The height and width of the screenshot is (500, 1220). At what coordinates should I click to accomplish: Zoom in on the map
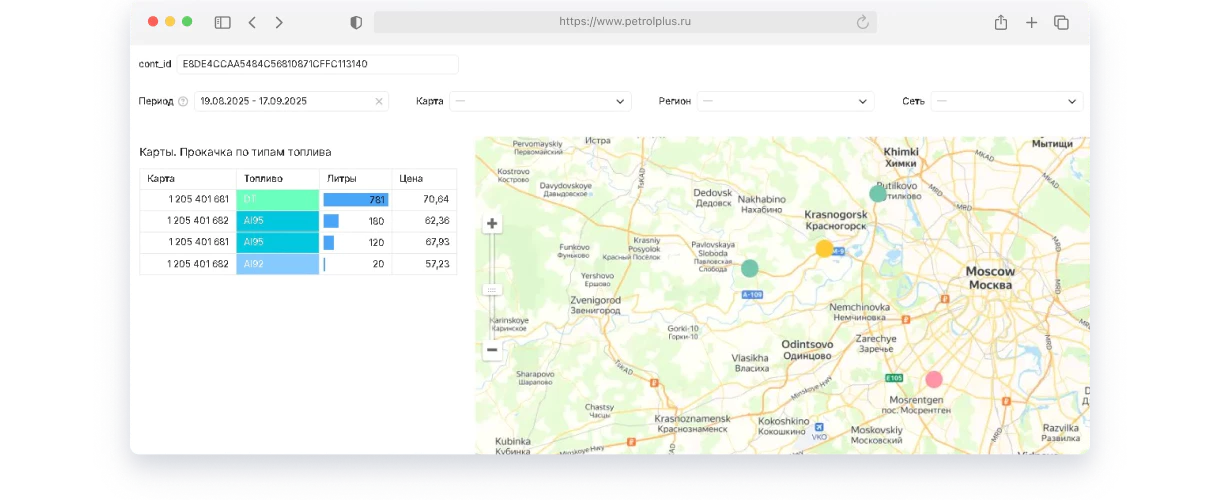(x=491, y=224)
